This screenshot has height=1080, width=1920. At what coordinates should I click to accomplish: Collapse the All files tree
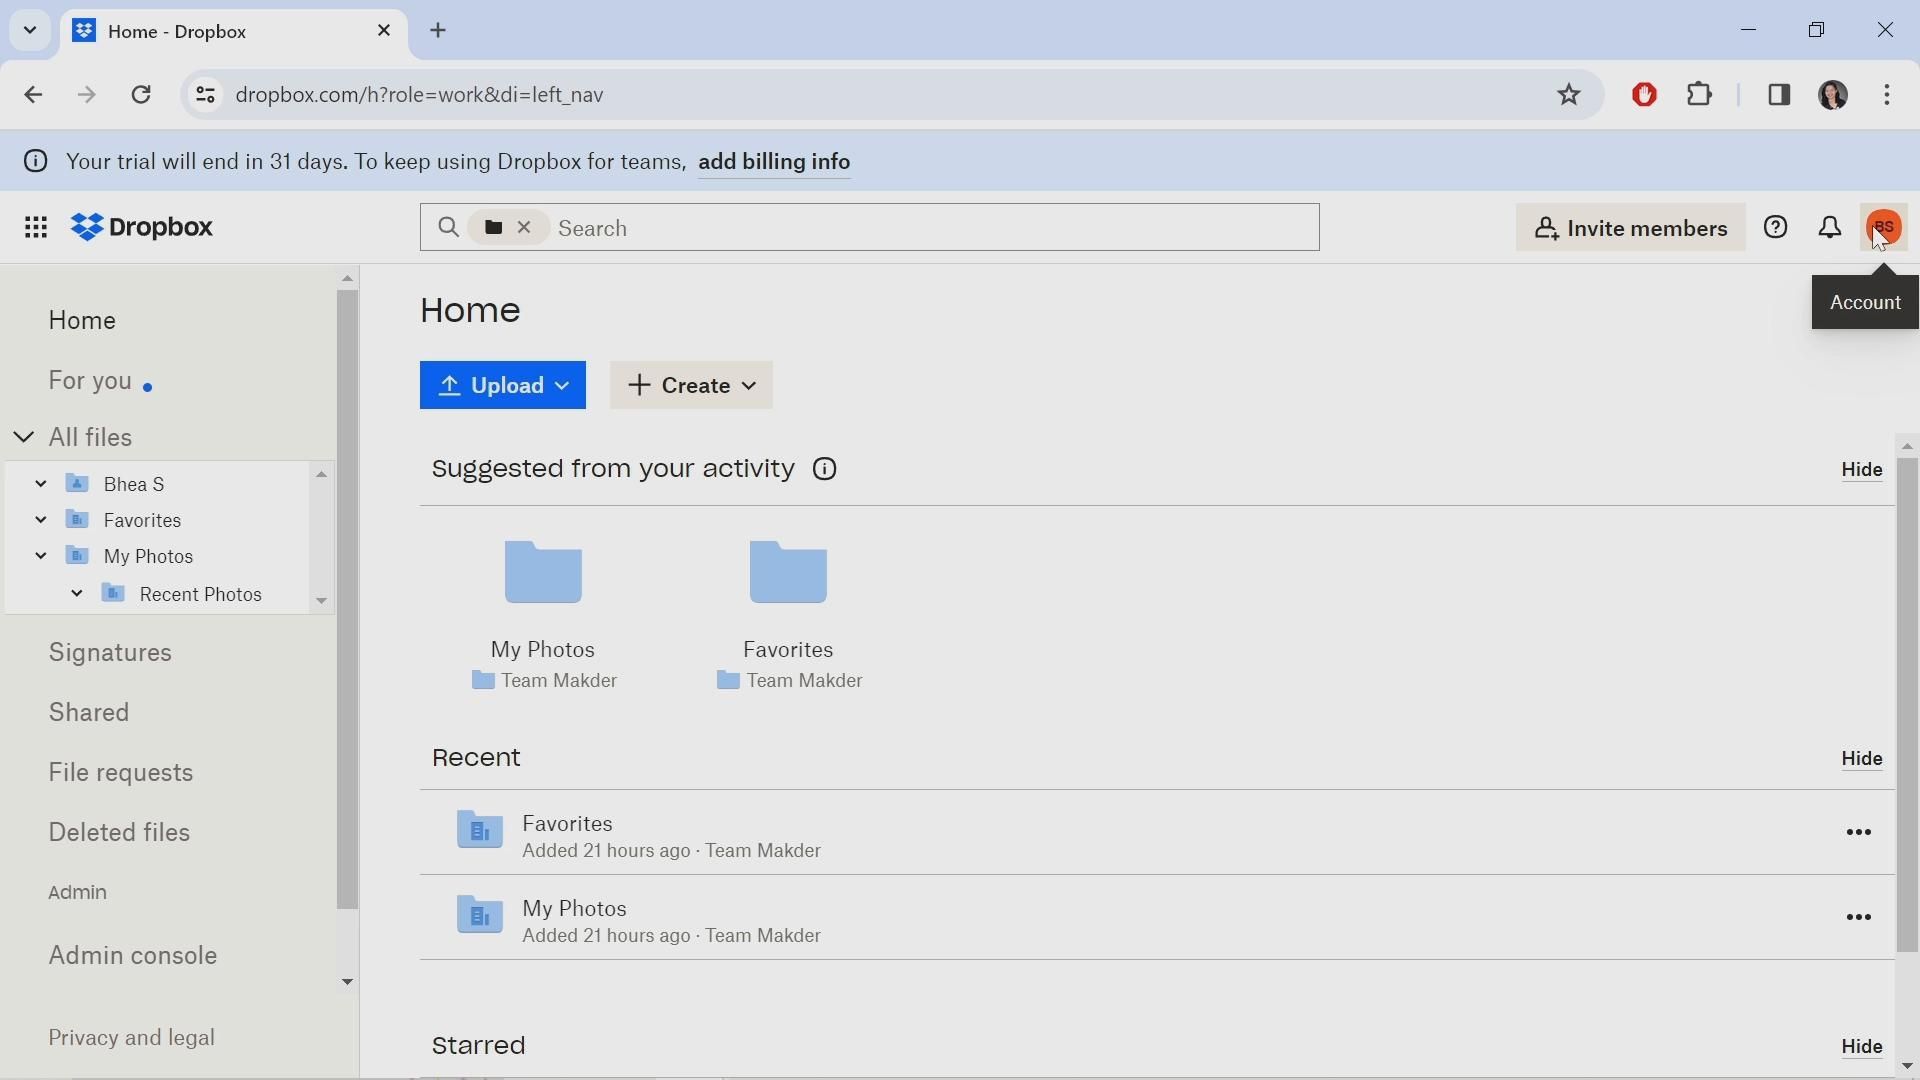[x=24, y=438]
